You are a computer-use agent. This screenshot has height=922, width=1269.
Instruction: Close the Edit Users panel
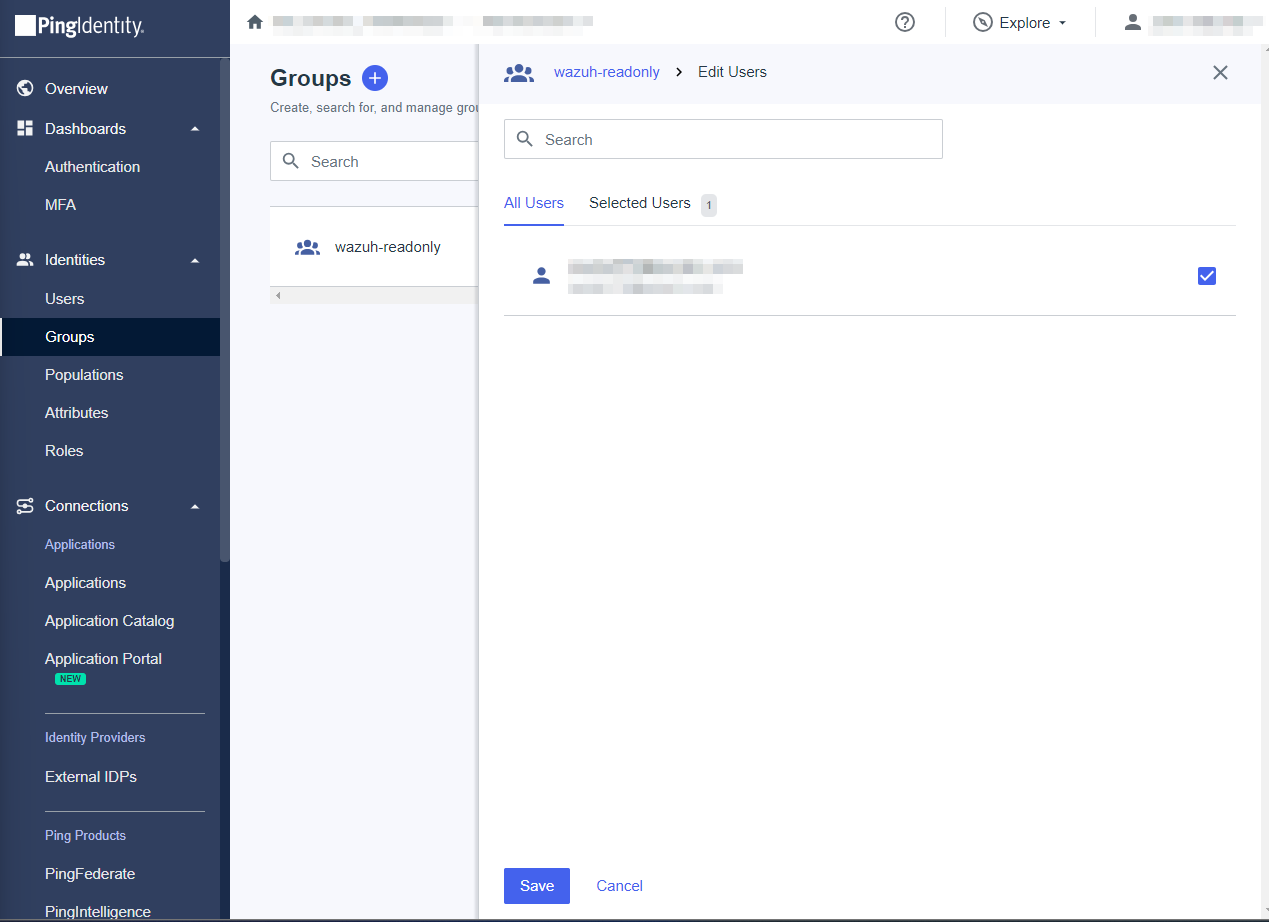tap(1220, 72)
